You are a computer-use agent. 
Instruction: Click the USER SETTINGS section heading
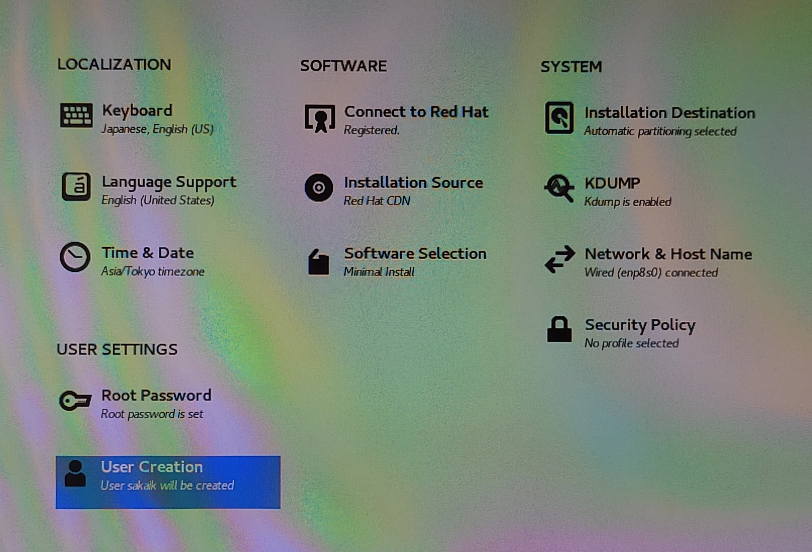(117, 350)
